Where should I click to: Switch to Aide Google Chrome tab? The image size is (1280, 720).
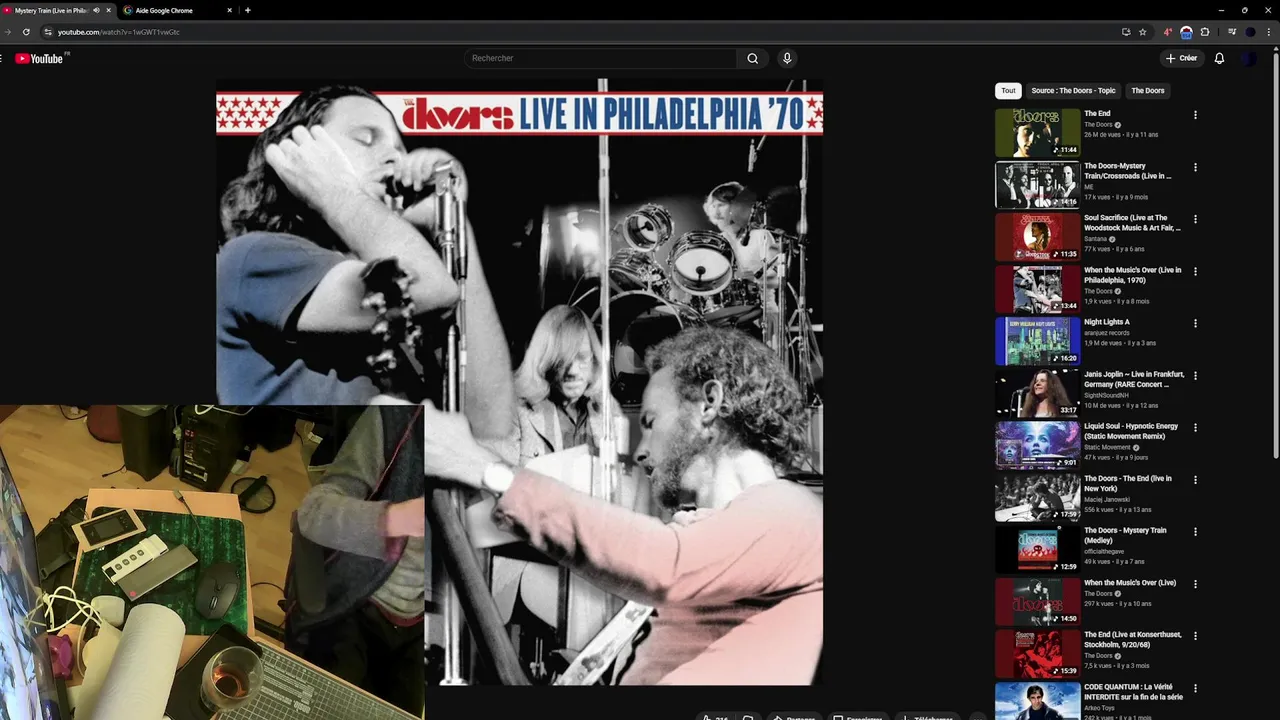point(176,10)
